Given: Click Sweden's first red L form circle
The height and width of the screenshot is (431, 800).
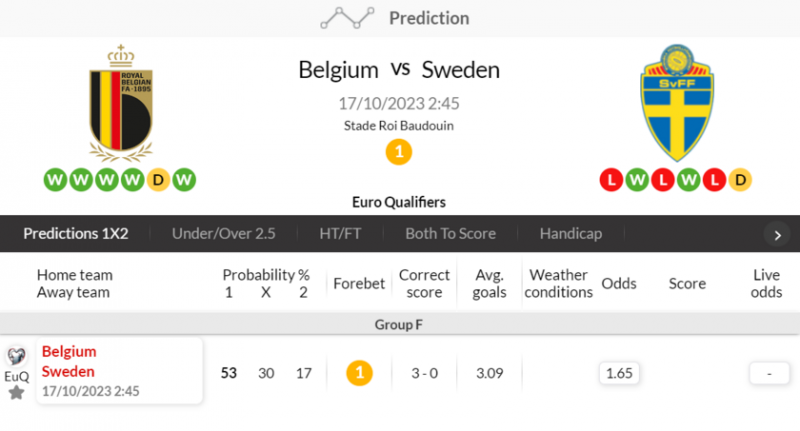Looking at the screenshot, I should (x=610, y=180).
